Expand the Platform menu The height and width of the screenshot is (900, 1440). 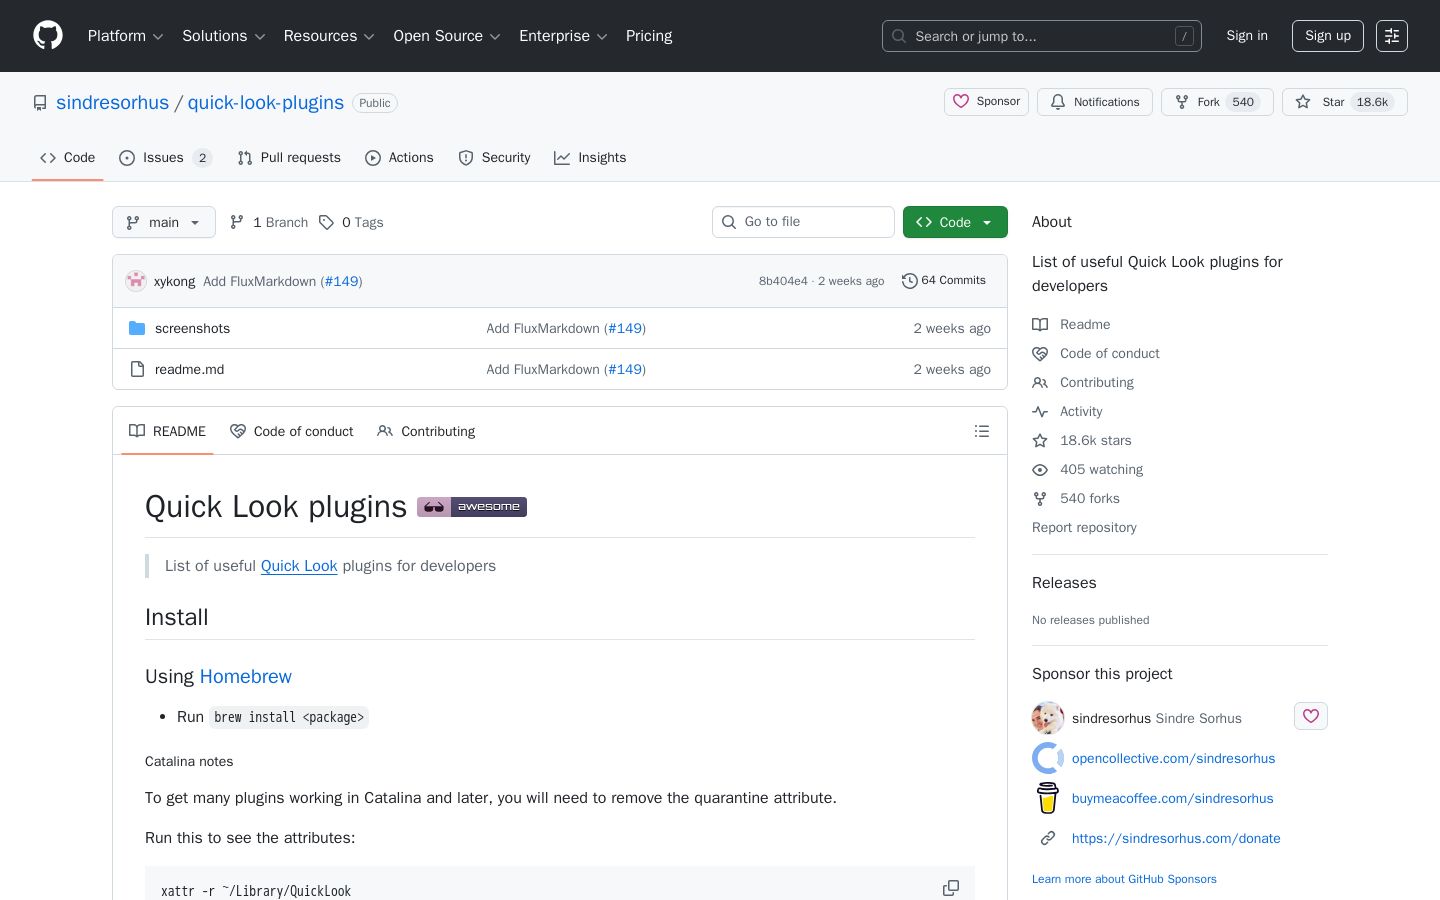point(126,36)
